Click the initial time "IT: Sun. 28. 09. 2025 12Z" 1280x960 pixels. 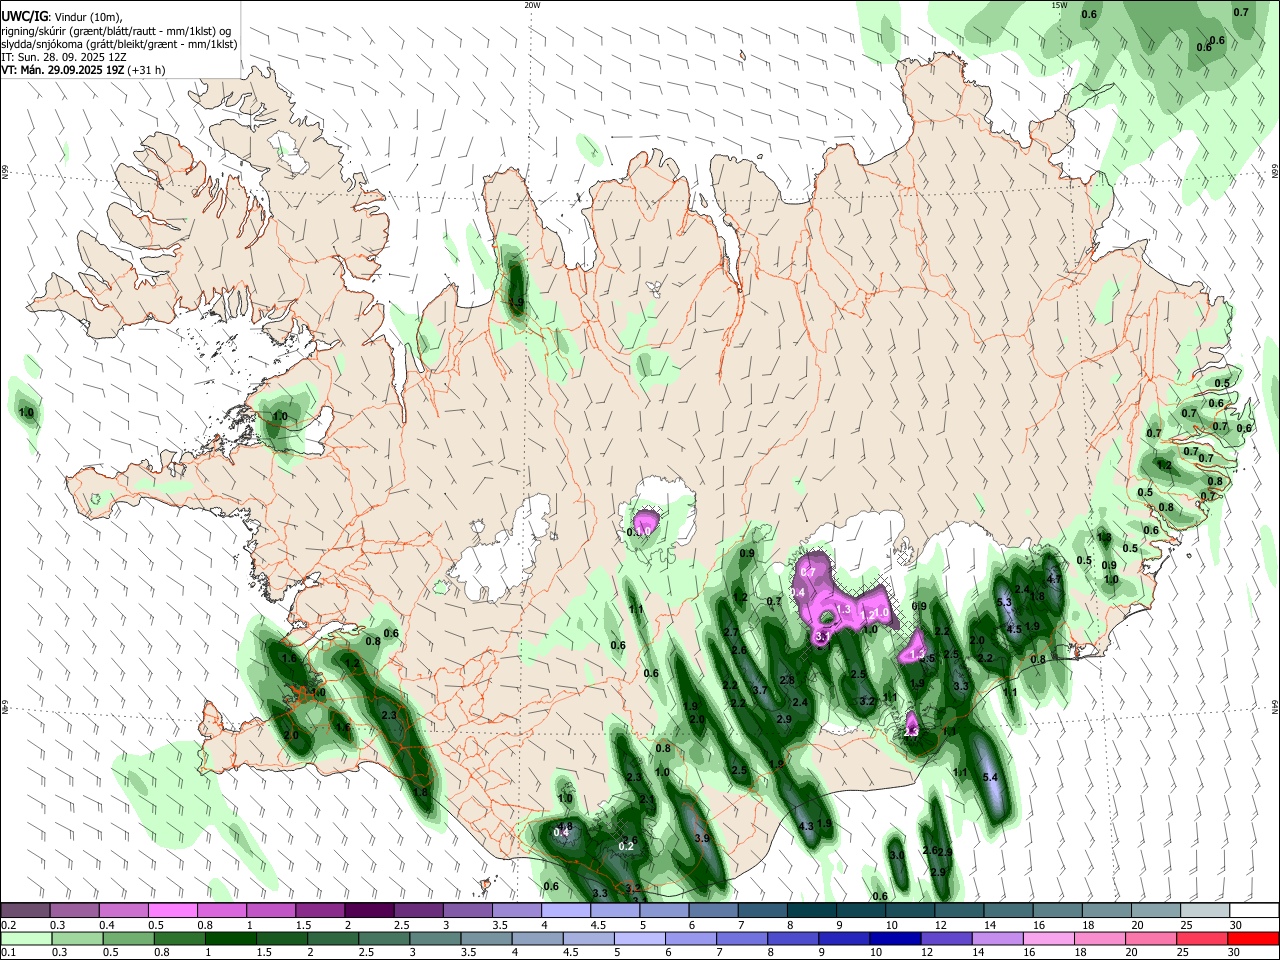point(64,57)
